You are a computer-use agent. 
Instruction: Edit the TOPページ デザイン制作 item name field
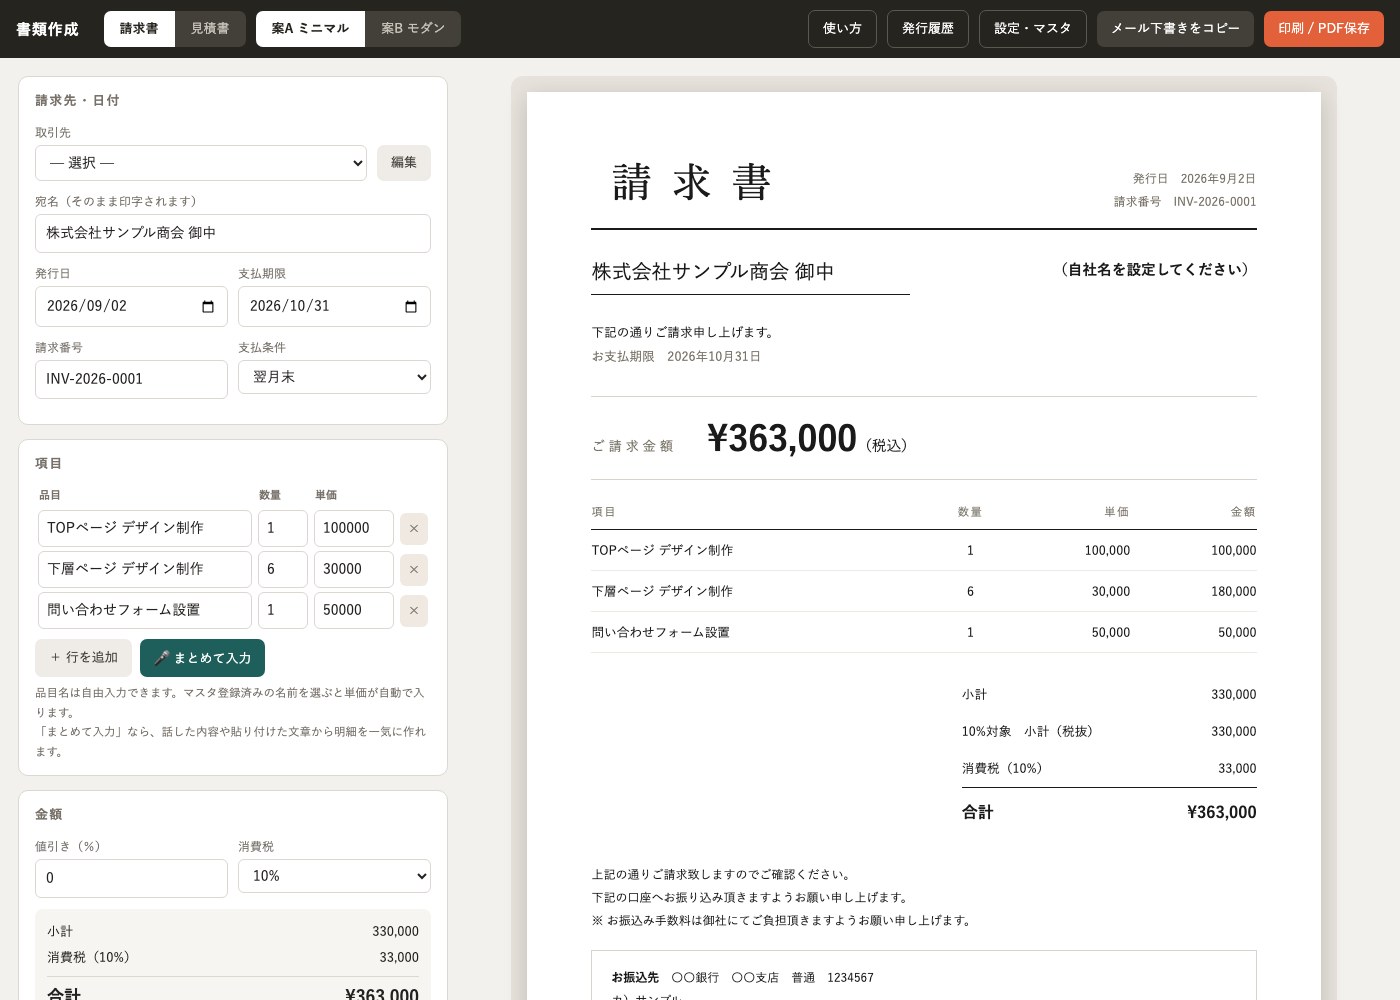tap(145, 529)
